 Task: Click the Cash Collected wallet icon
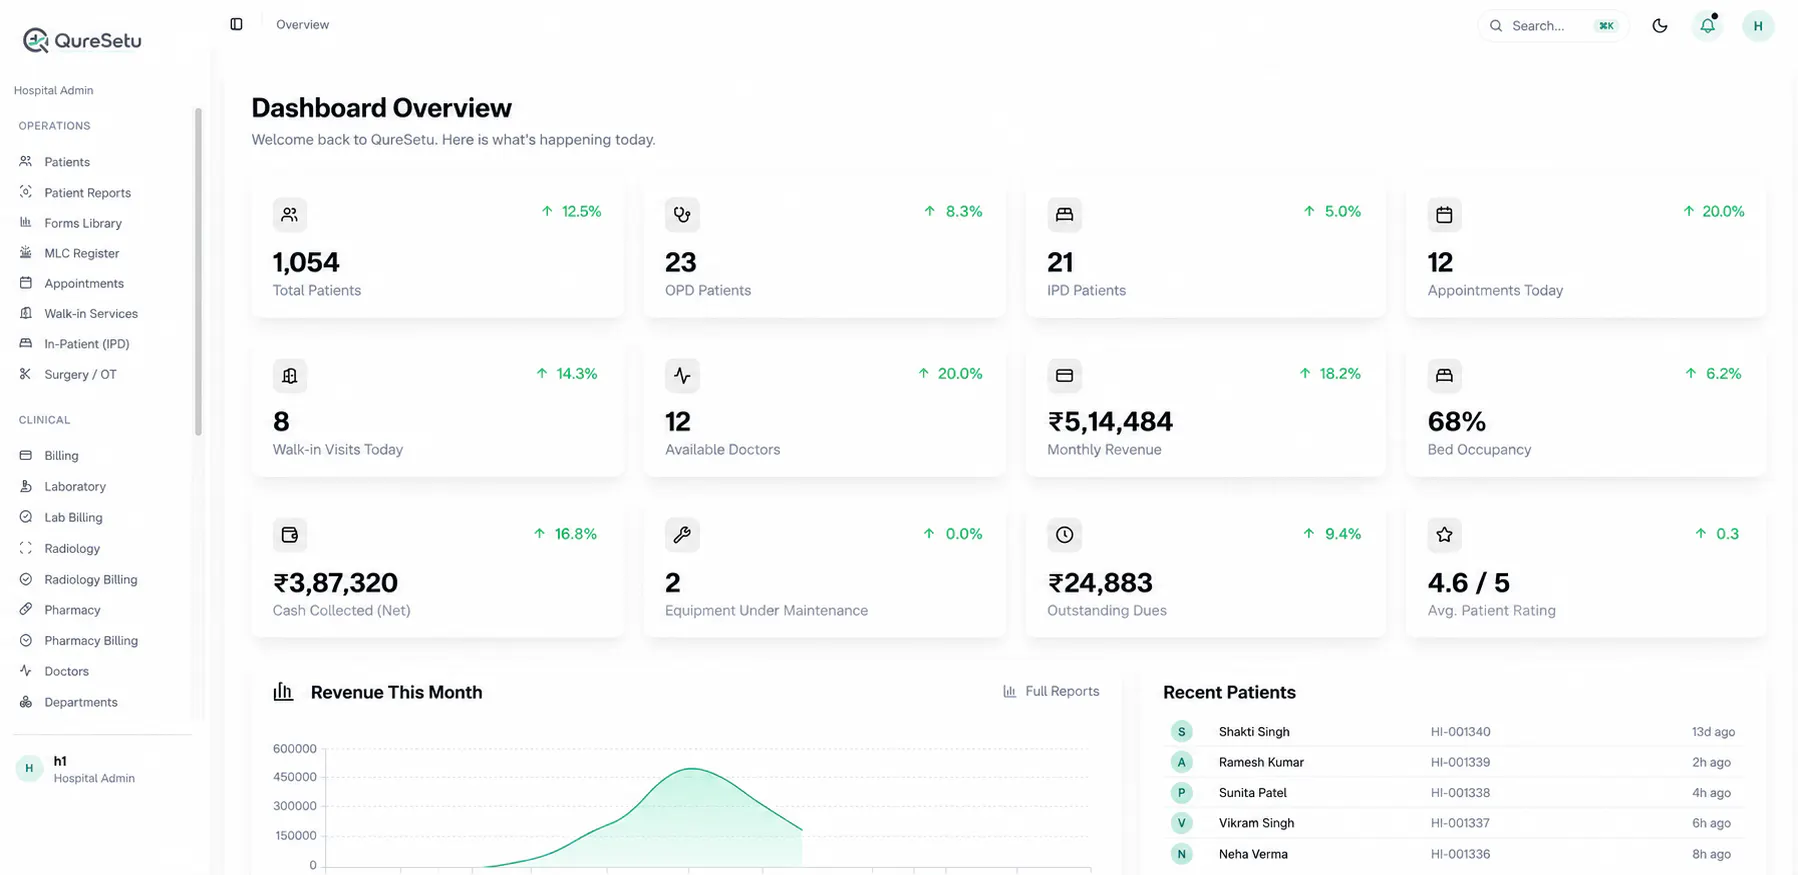point(290,535)
